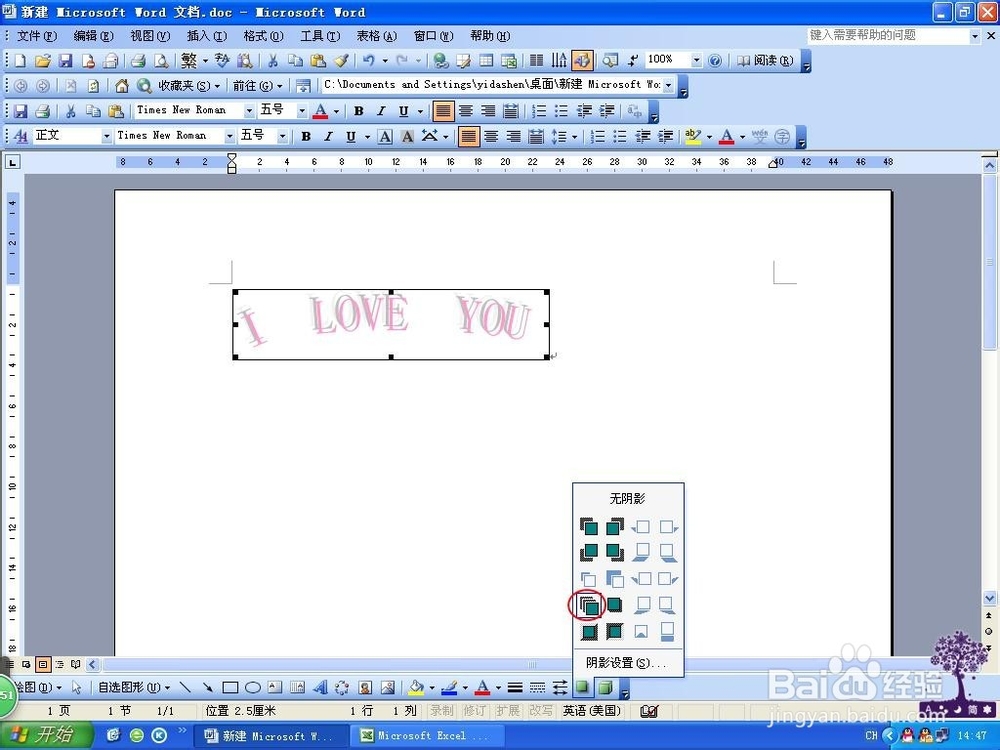
Task: Open the 绘图 Draw menu
Action: point(37,688)
